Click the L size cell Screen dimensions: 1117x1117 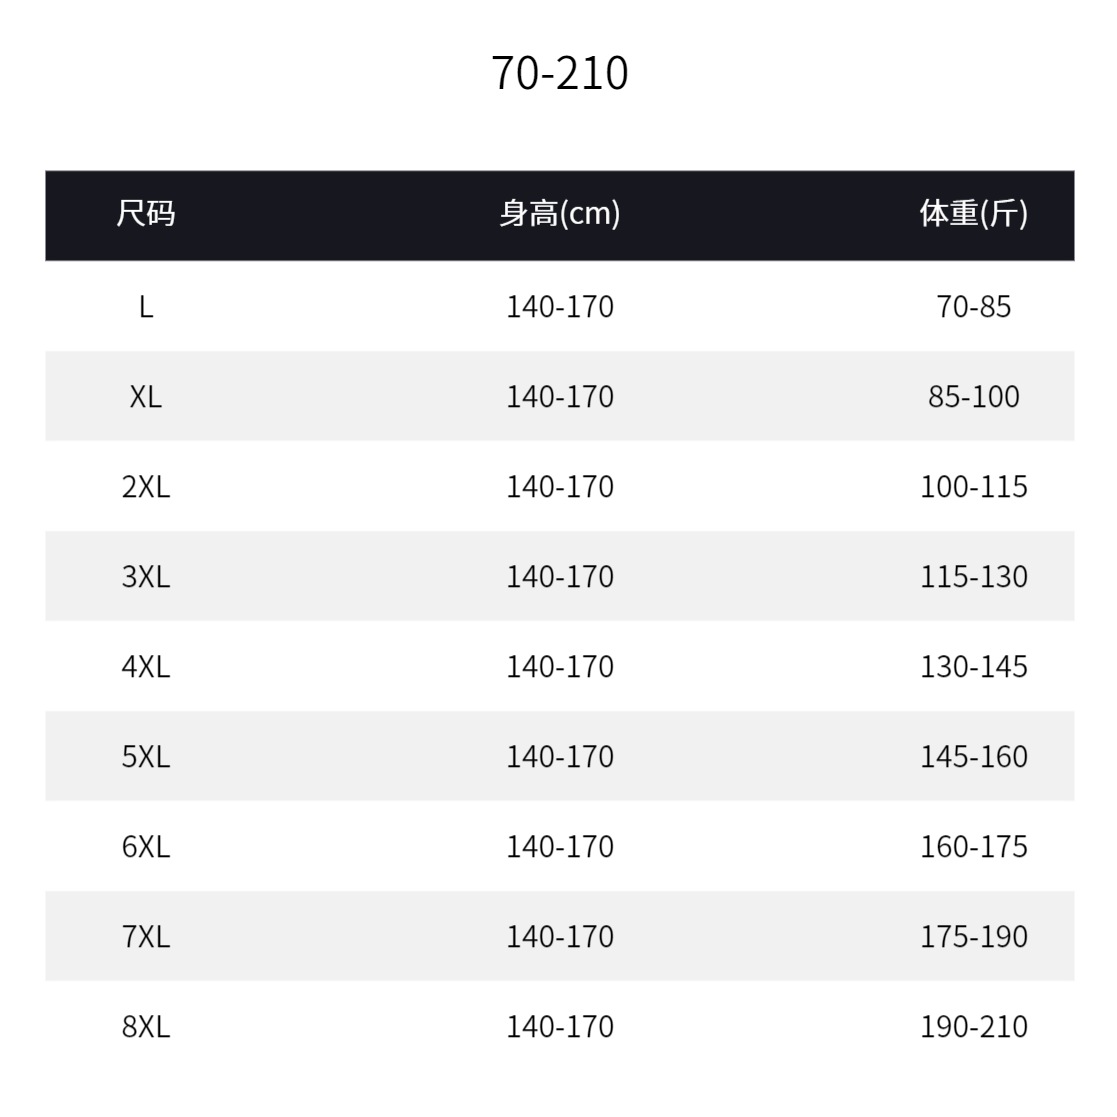tap(145, 307)
